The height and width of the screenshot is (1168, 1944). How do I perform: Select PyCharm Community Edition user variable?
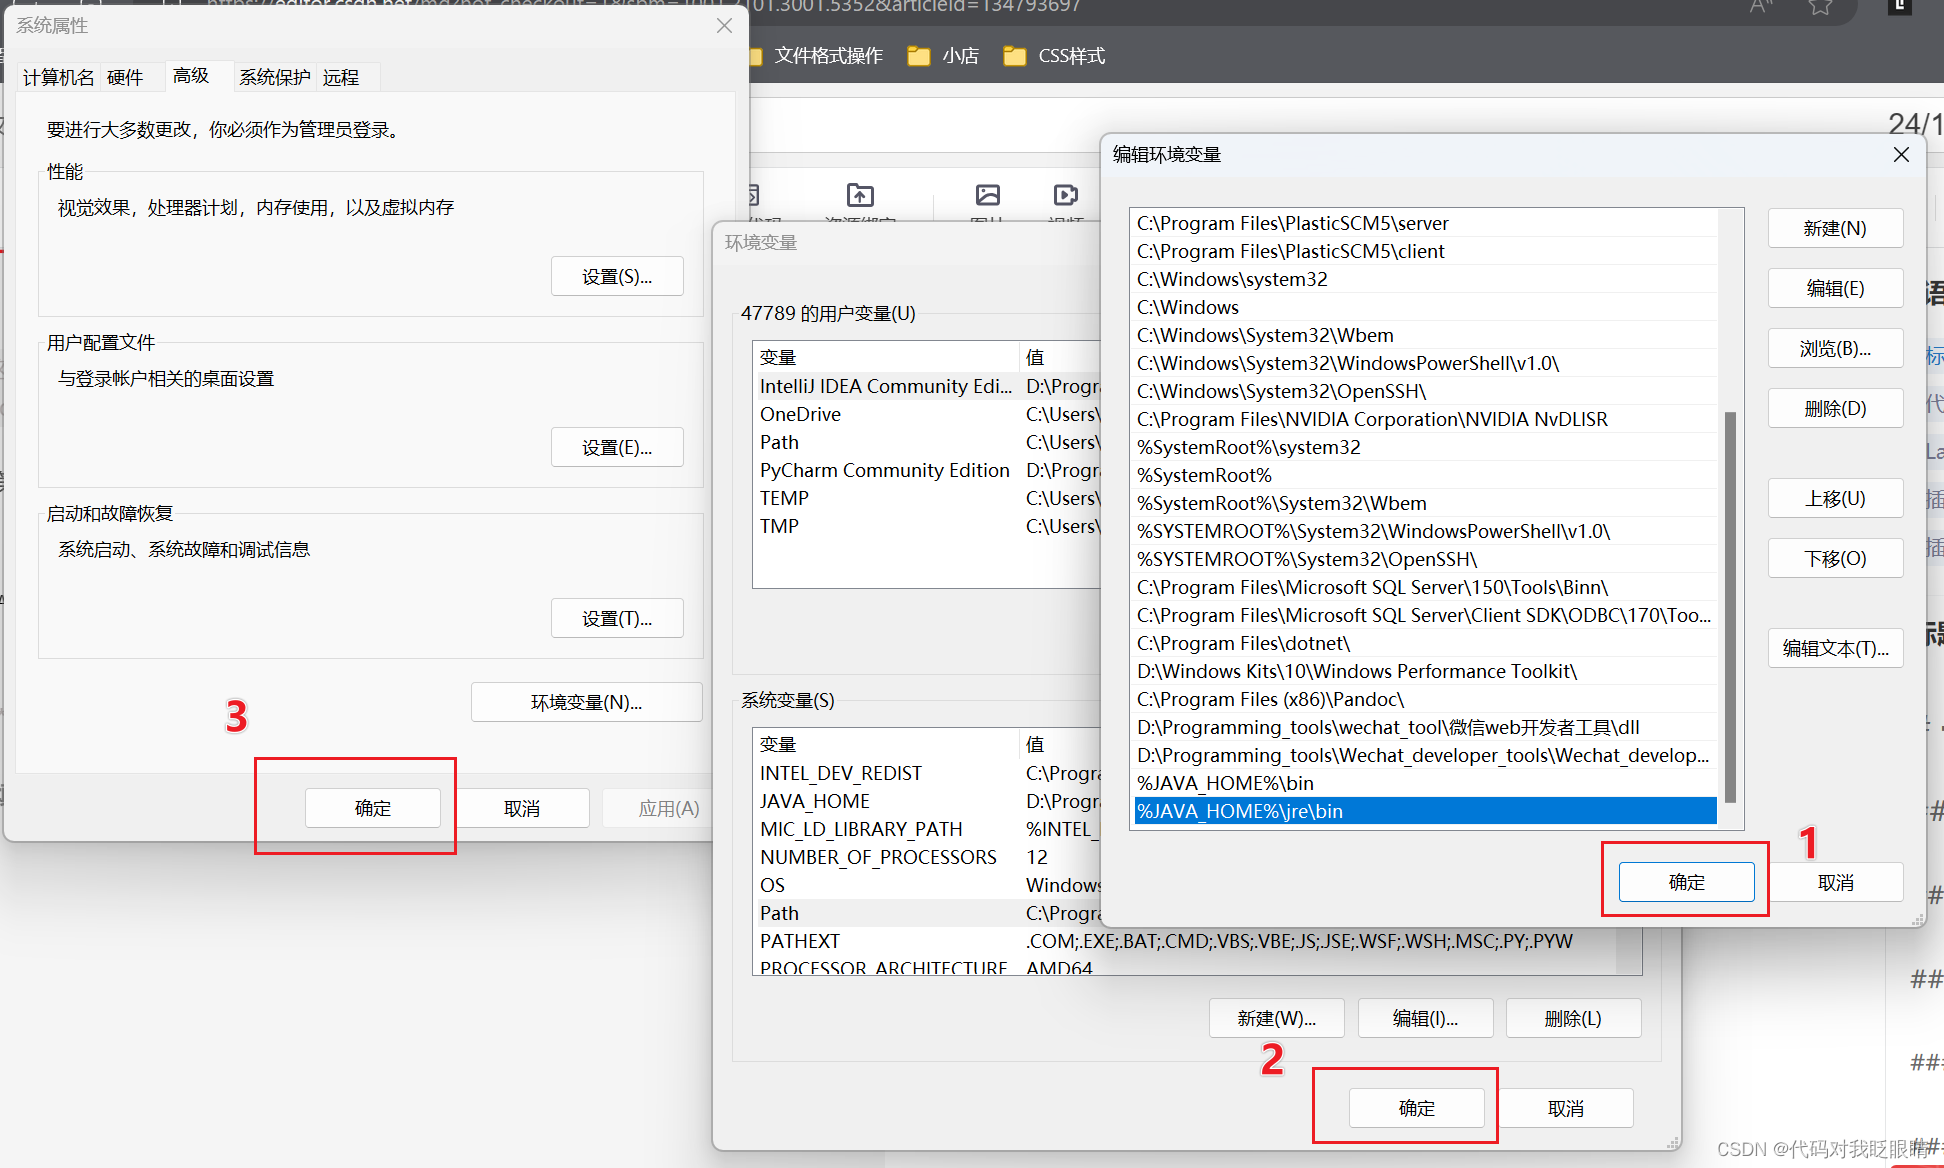[x=927, y=470]
